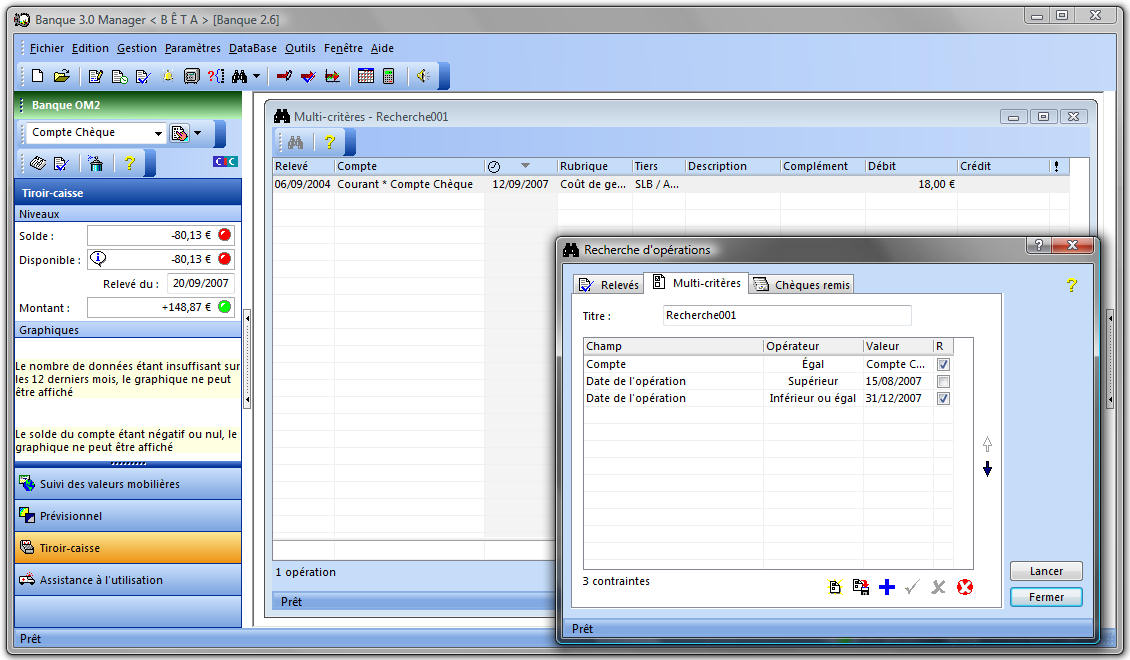Click the red circle X delete-all icon
Viewport: 1130px width, 660px height.
tap(964, 588)
